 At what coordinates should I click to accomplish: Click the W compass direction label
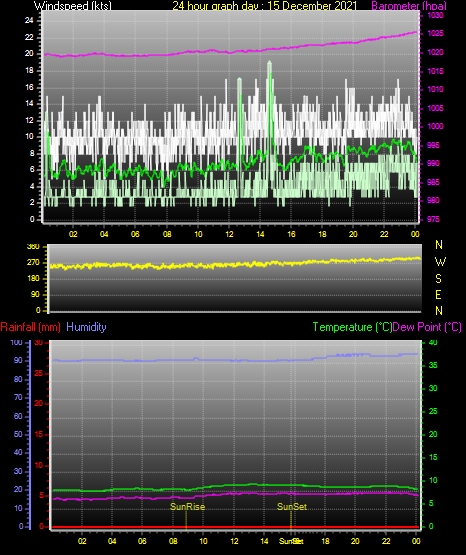click(x=440, y=262)
